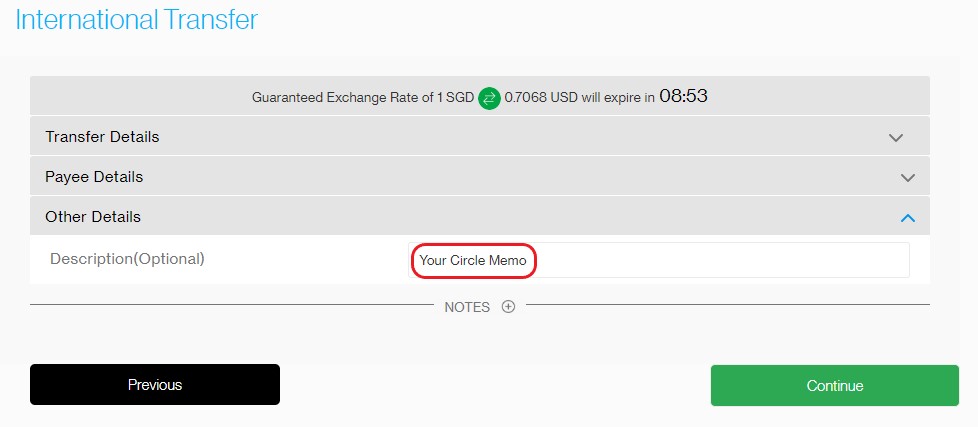The height and width of the screenshot is (427, 978).
Task: Focus the Description input field
Action: (x=659, y=260)
